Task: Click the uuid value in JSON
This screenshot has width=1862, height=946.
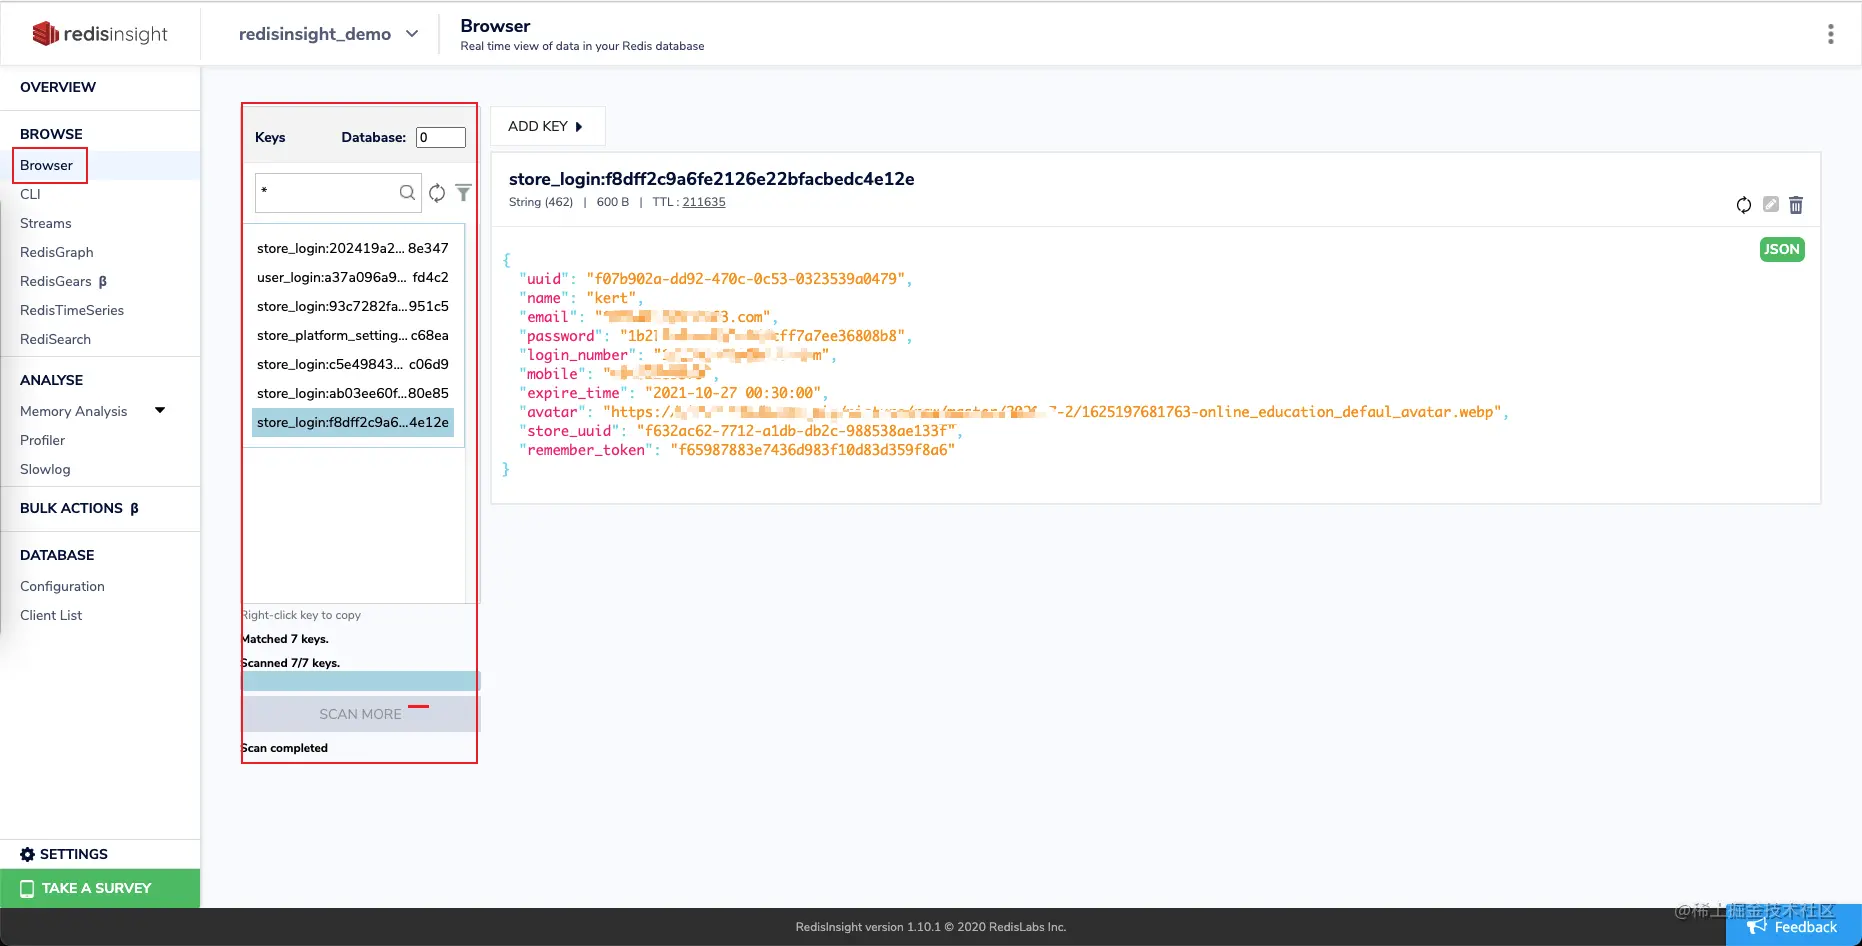Action: click(x=746, y=279)
